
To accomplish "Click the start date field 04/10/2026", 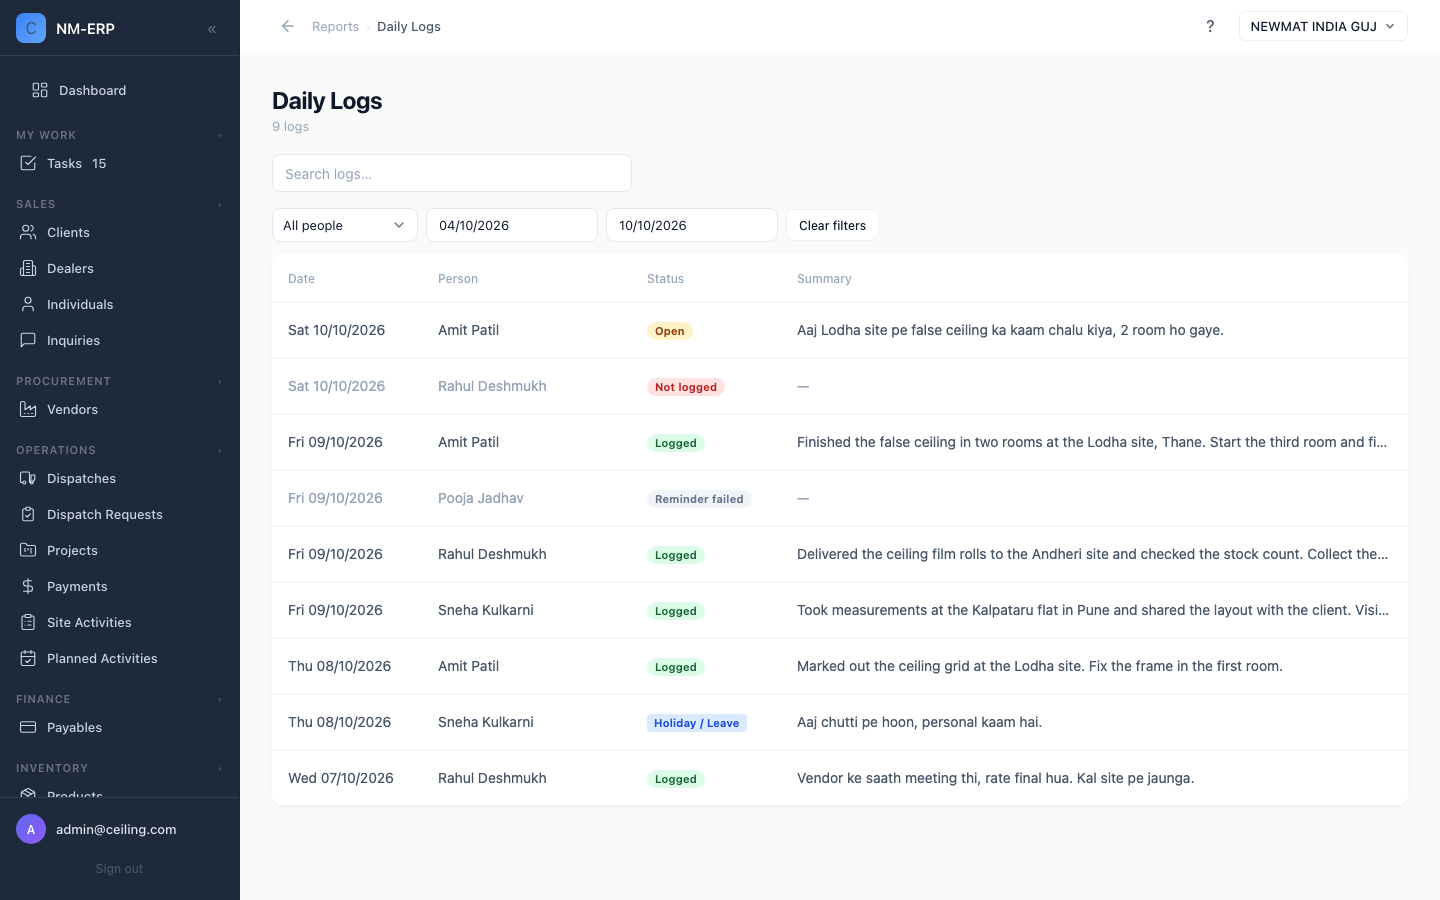I will [x=512, y=225].
